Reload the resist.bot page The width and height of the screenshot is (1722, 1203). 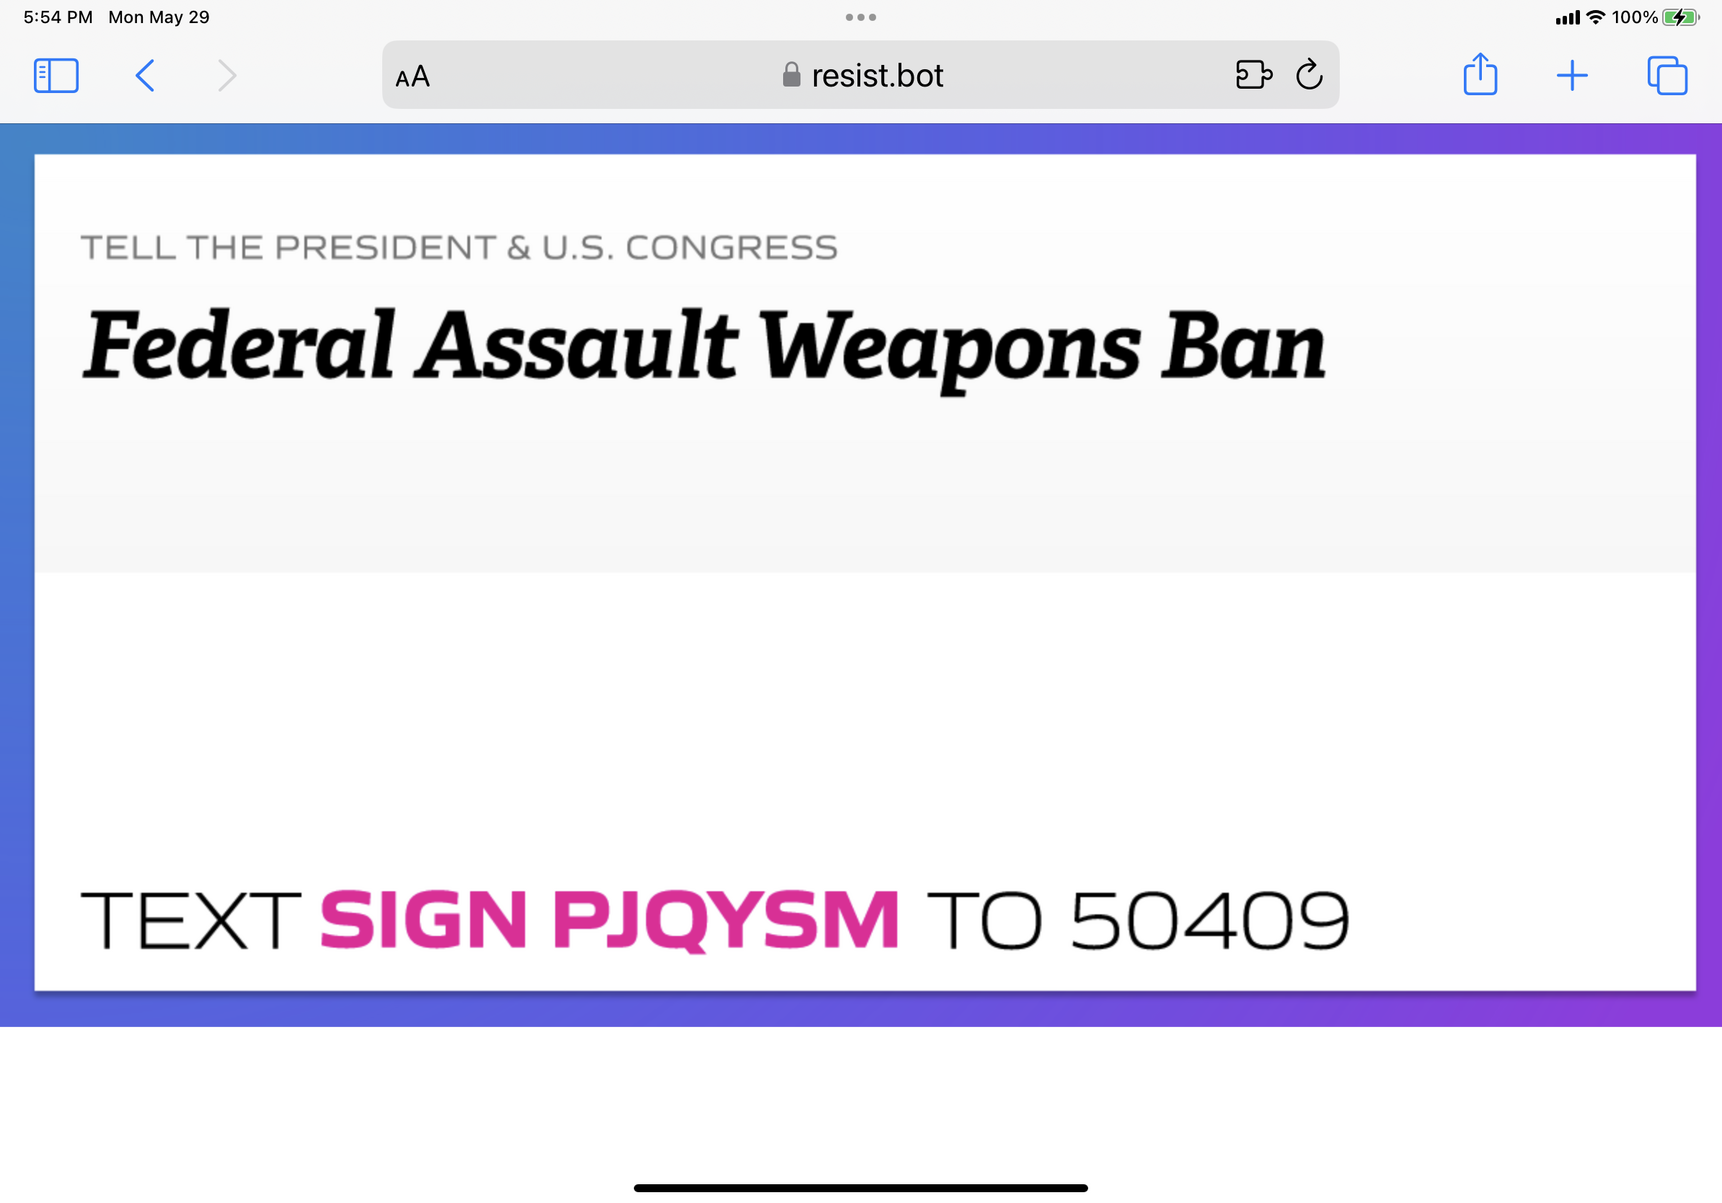1309,75
